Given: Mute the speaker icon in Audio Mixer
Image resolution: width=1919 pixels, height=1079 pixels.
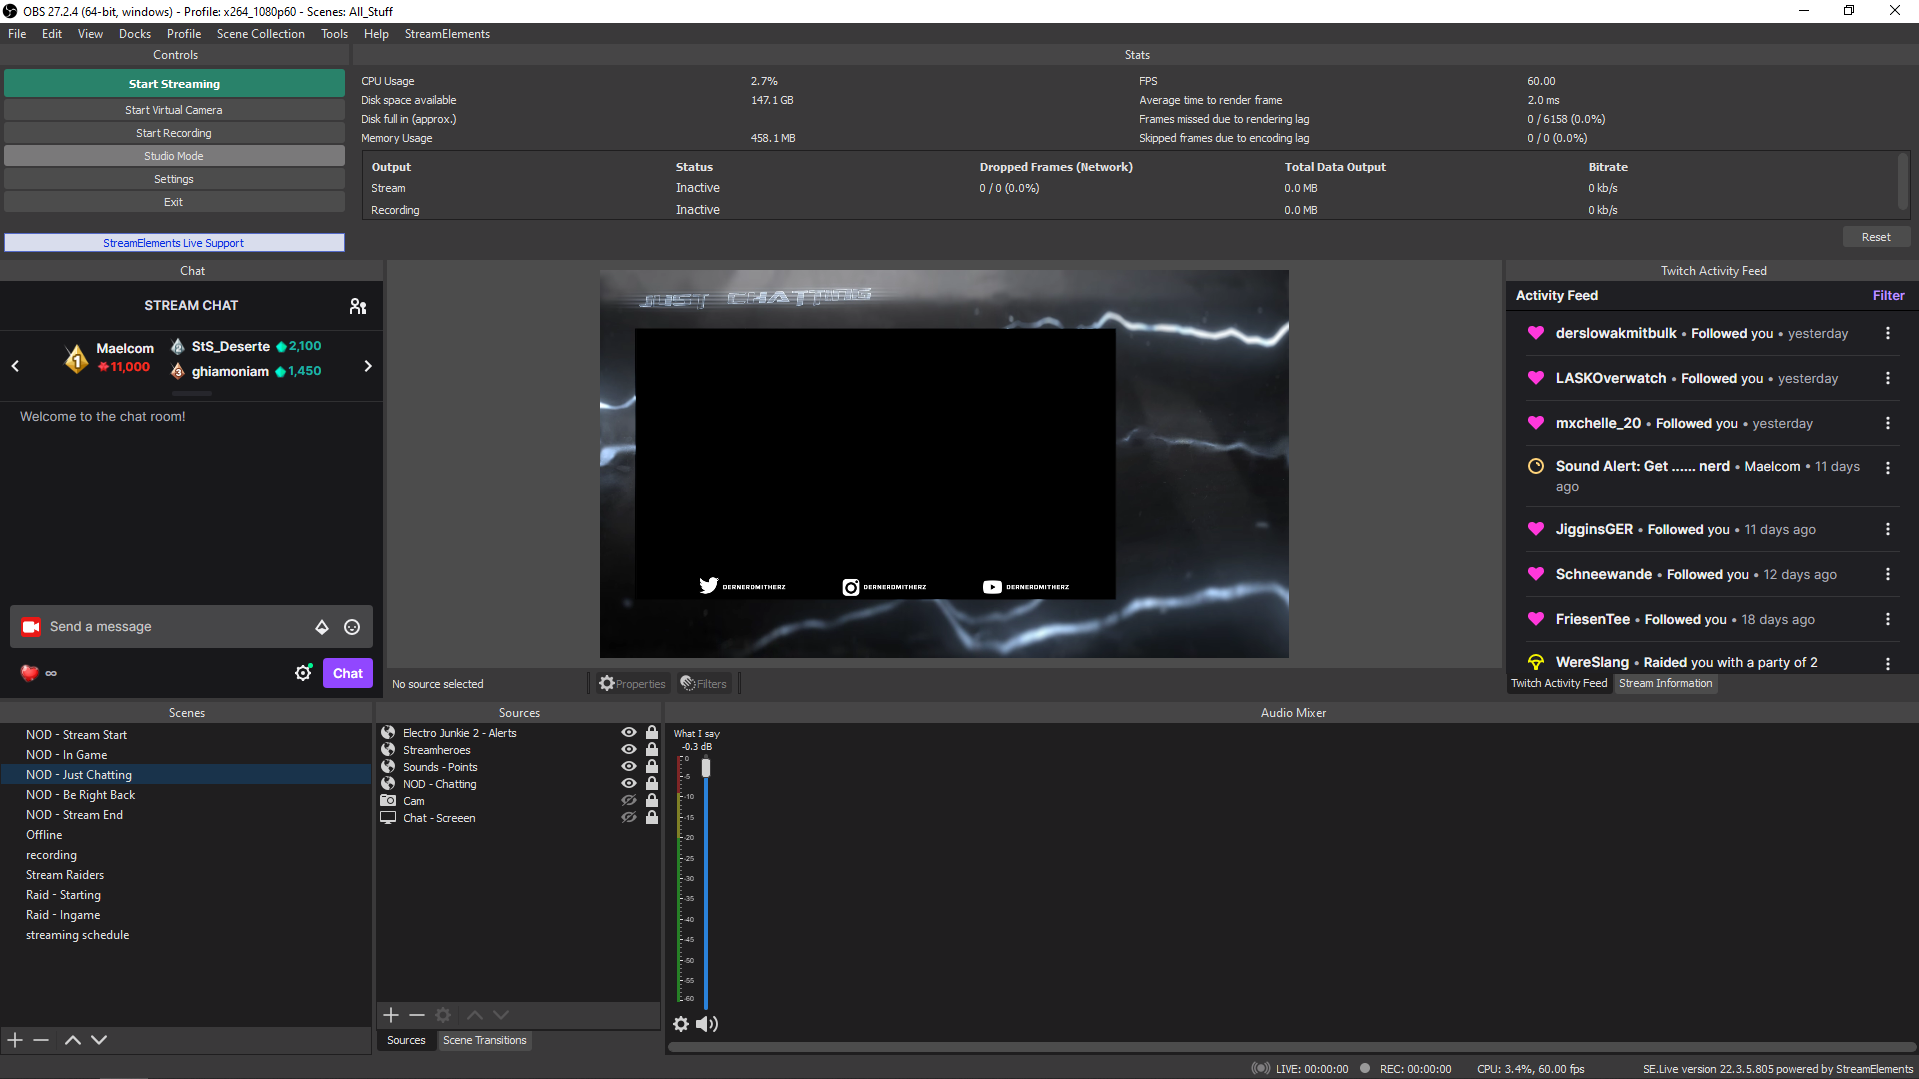Looking at the screenshot, I should click(x=708, y=1024).
